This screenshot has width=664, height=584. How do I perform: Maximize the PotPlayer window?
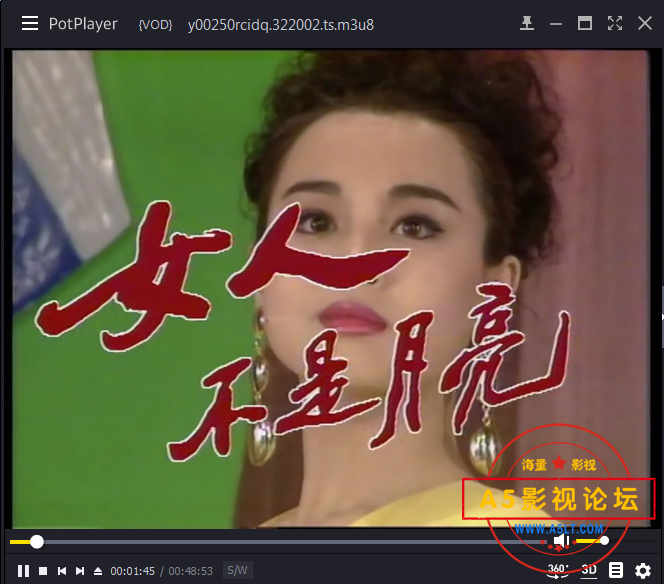(585, 23)
